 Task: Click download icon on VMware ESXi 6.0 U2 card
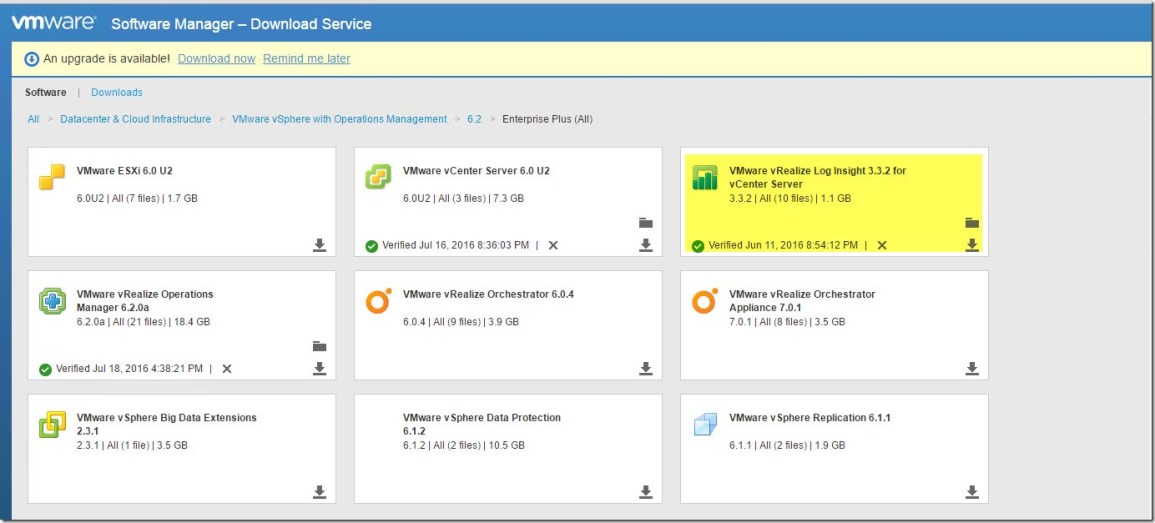(x=319, y=245)
